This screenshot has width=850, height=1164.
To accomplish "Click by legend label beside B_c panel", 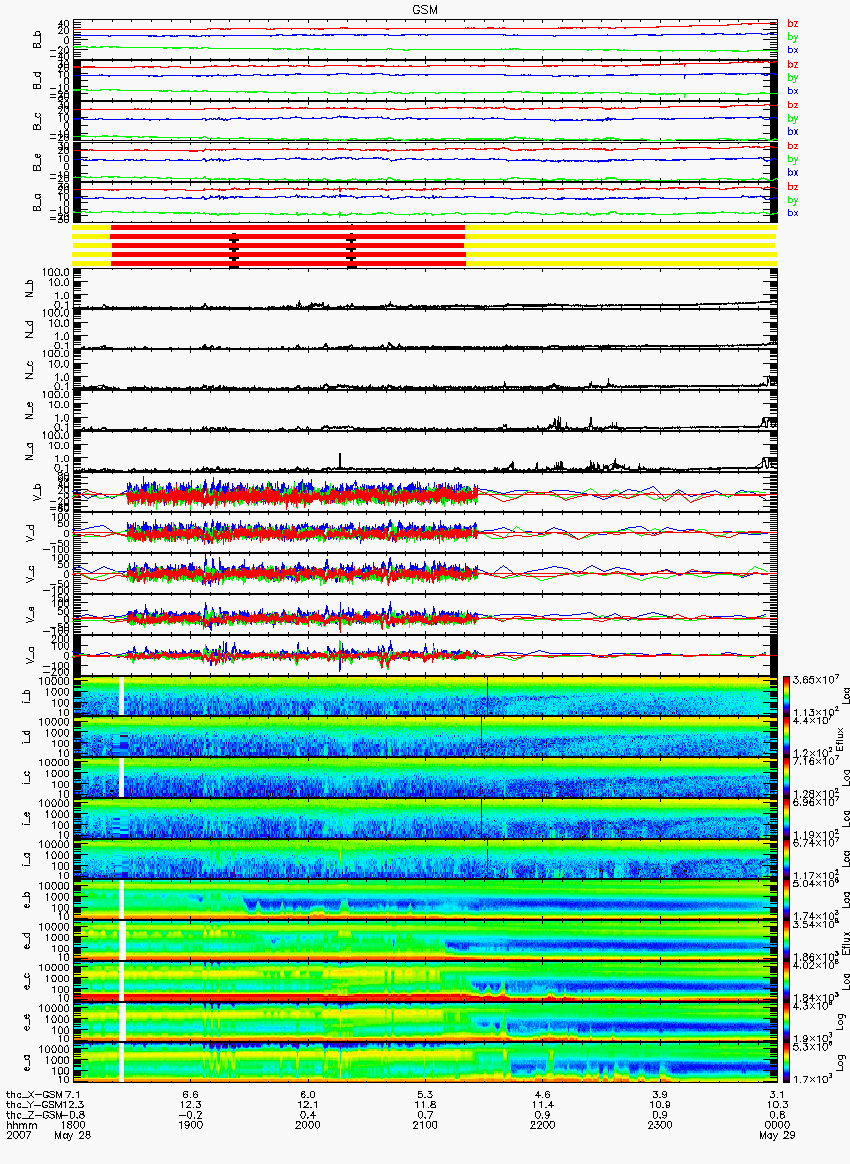I will tap(793, 119).
